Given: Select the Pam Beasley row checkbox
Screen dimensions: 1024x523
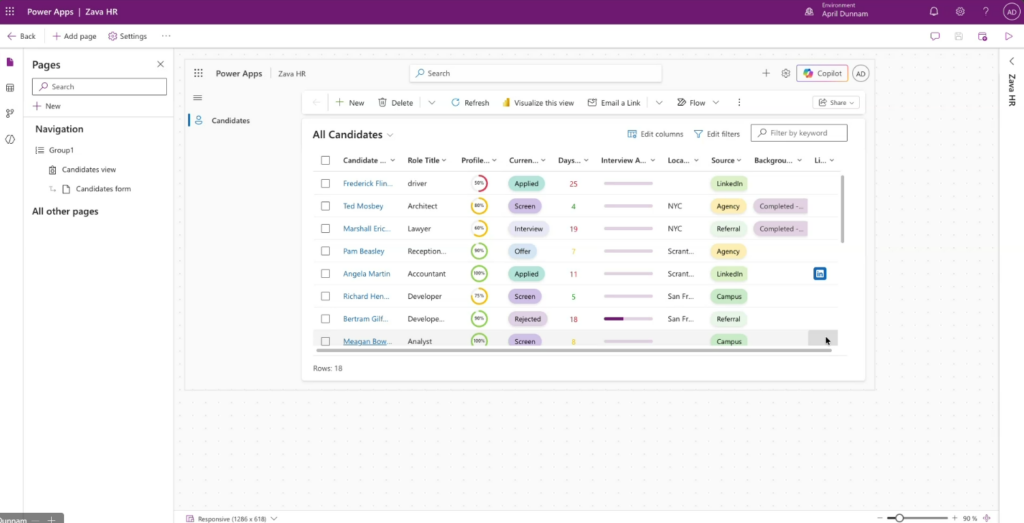Looking at the screenshot, I should (x=325, y=251).
